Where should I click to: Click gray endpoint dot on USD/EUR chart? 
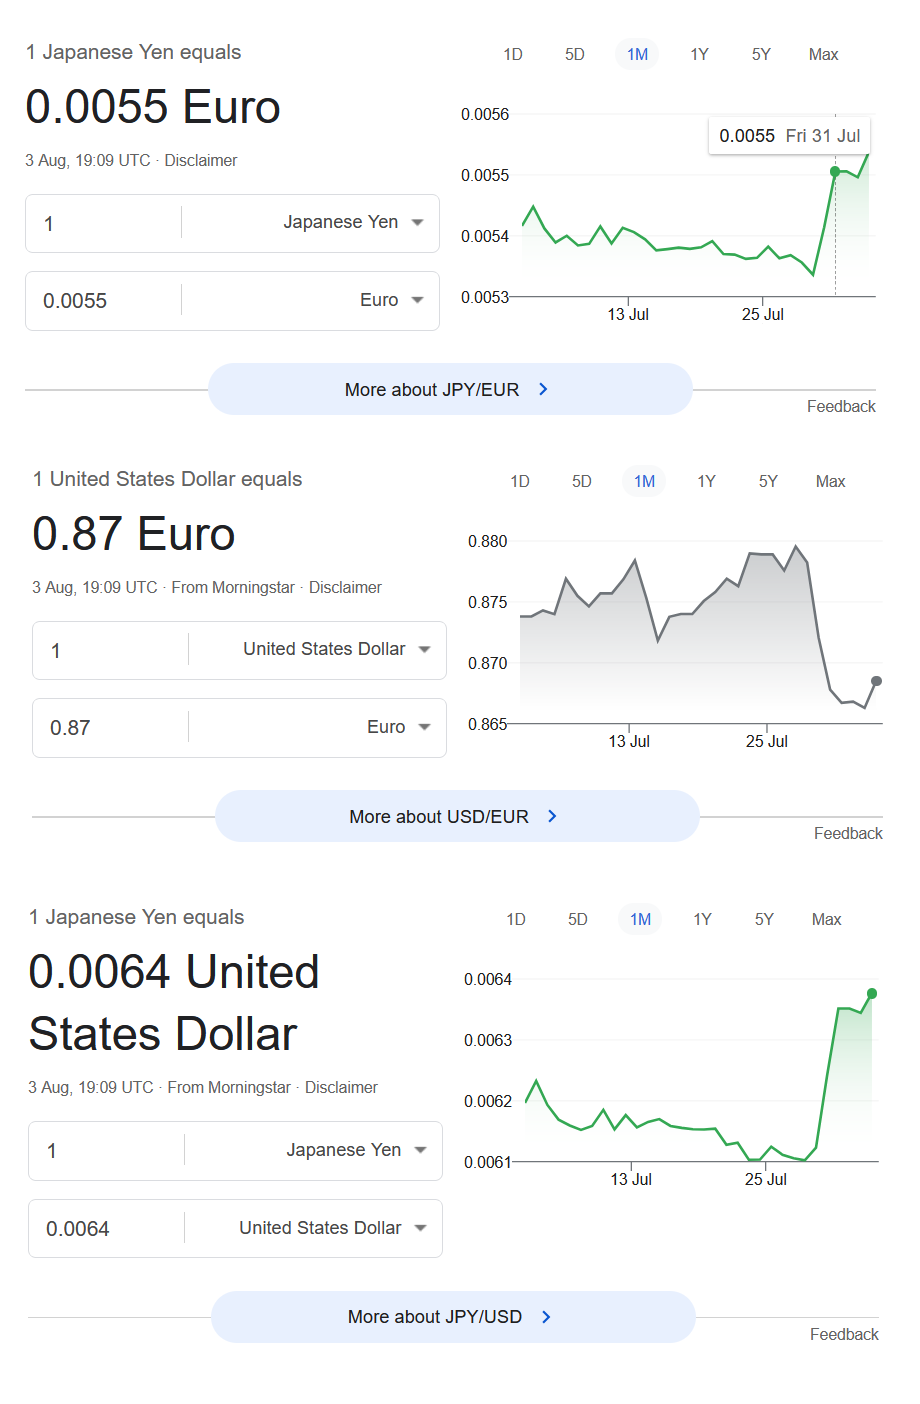pyautogui.click(x=877, y=681)
